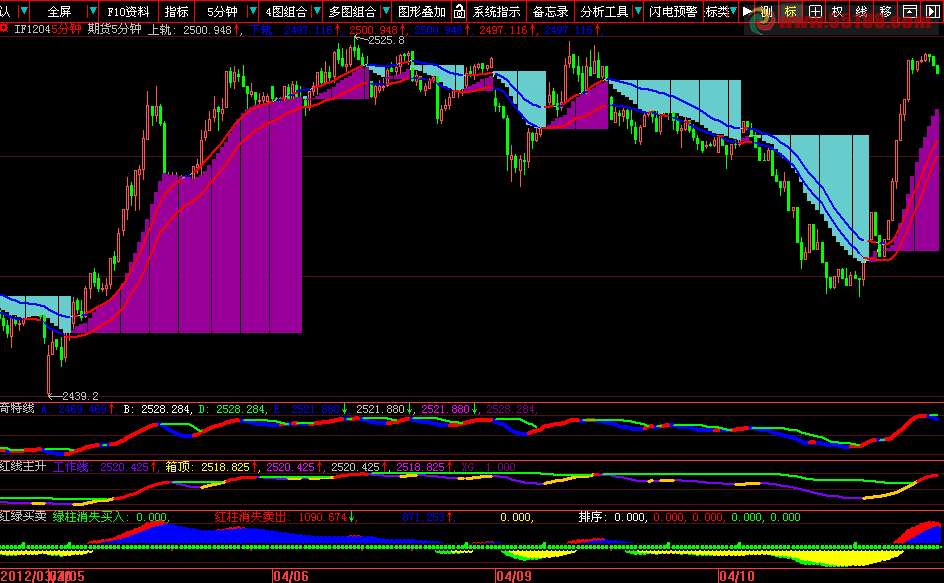The height and width of the screenshot is (583, 944).
Task: Toggle the yellow 标 toolbar button
Action: pos(790,11)
